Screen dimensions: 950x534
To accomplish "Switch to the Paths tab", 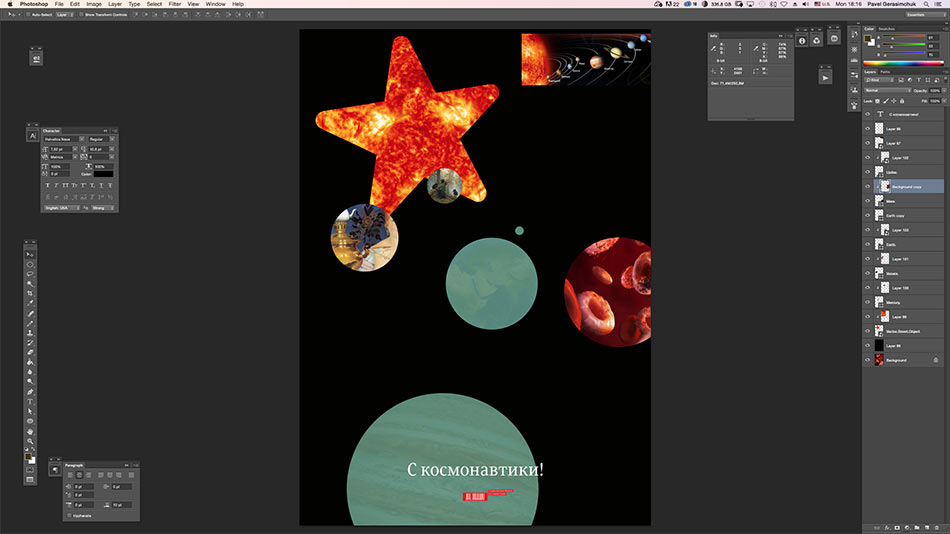I will pyautogui.click(x=885, y=72).
